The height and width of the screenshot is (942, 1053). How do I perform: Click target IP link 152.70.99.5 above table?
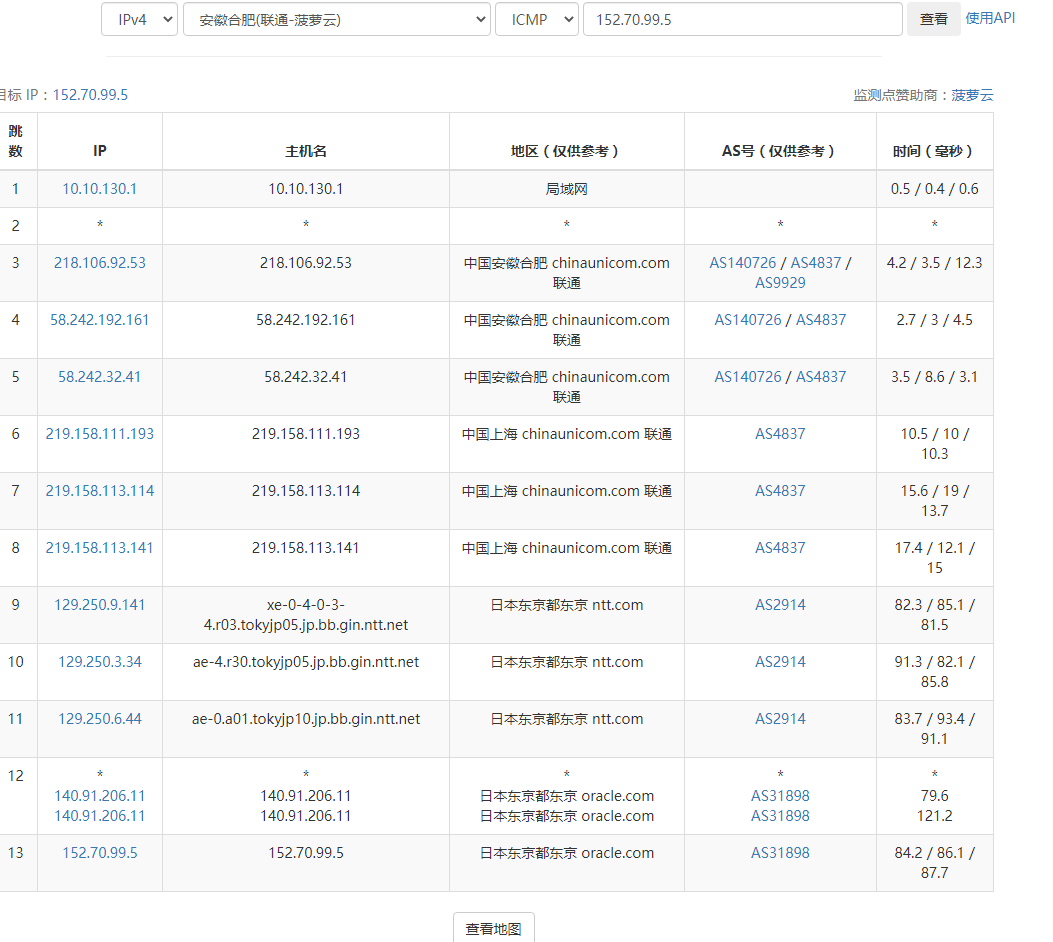tap(90, 95)
